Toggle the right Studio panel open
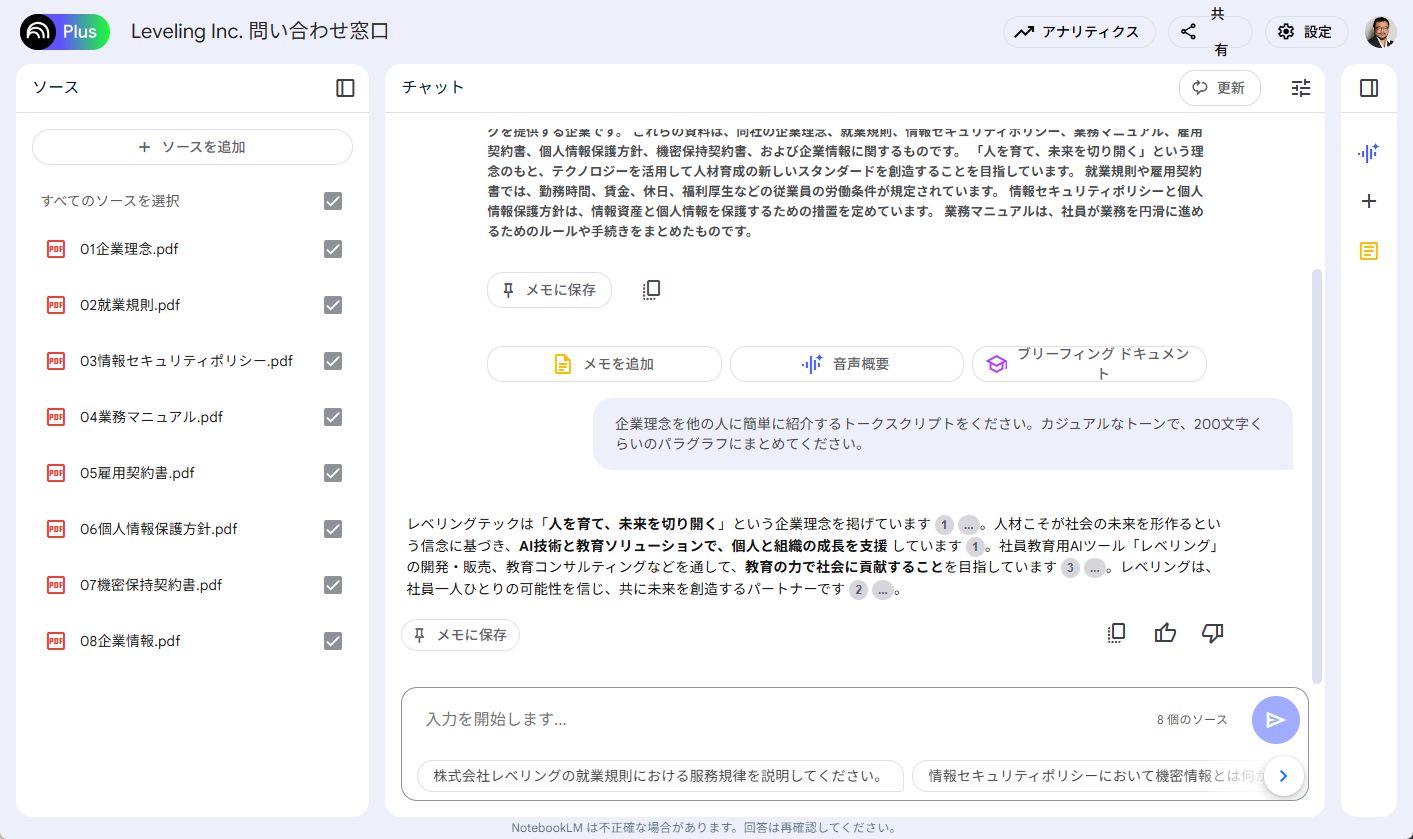Viewport: 1413px width, 839px height. tap(1368, 88)
